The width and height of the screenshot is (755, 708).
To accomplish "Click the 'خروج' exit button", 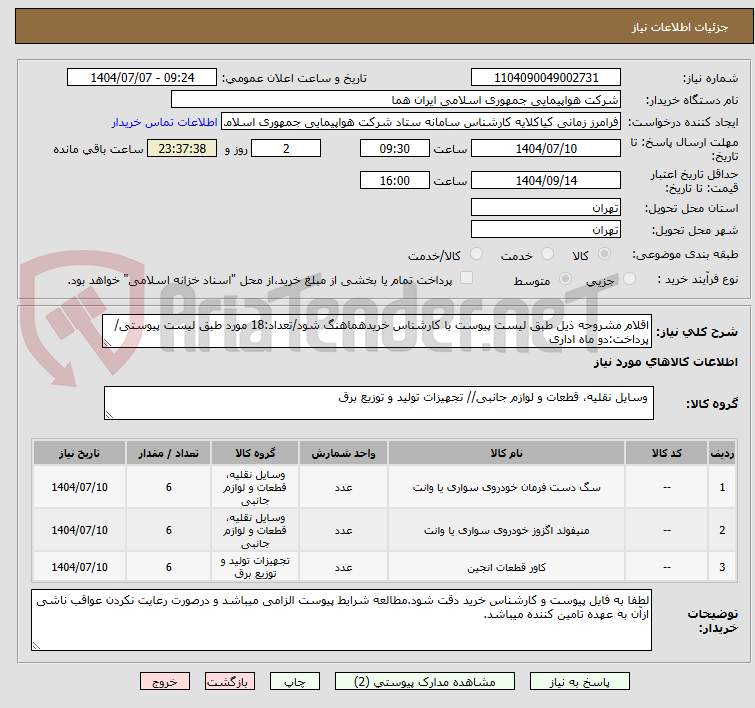I will 165,681.
